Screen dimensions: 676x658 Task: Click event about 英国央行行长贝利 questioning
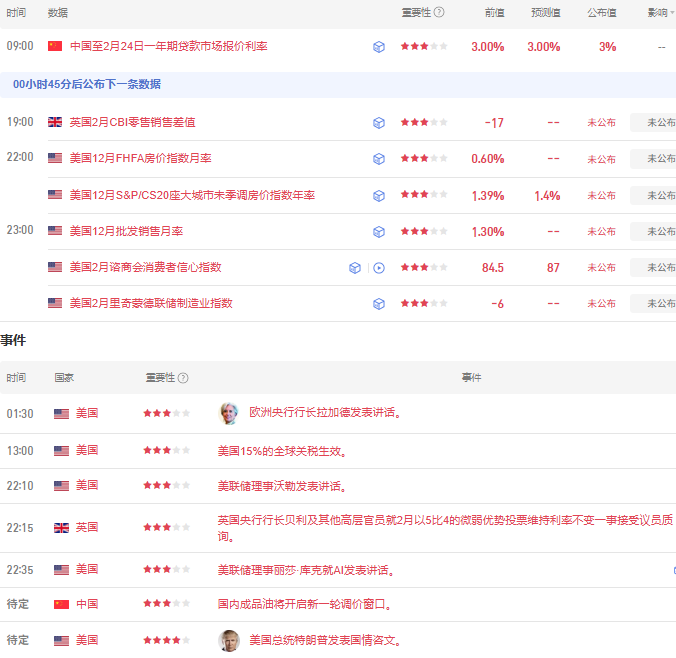(445, 528)
